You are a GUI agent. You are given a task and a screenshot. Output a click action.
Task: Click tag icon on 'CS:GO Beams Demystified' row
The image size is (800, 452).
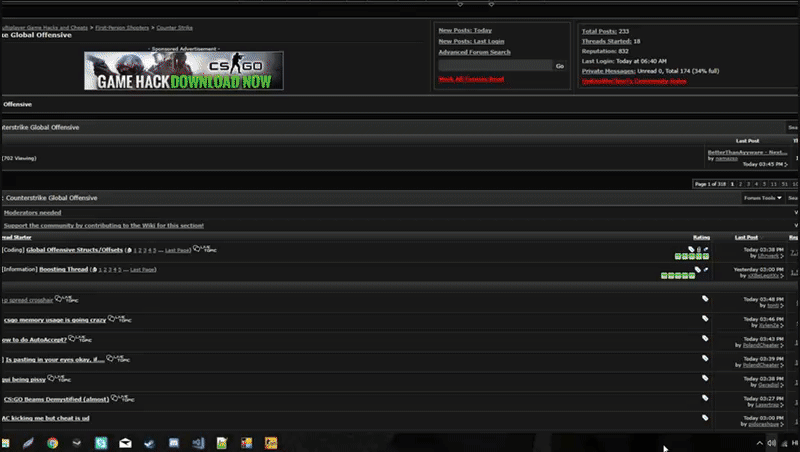point(705,398)
